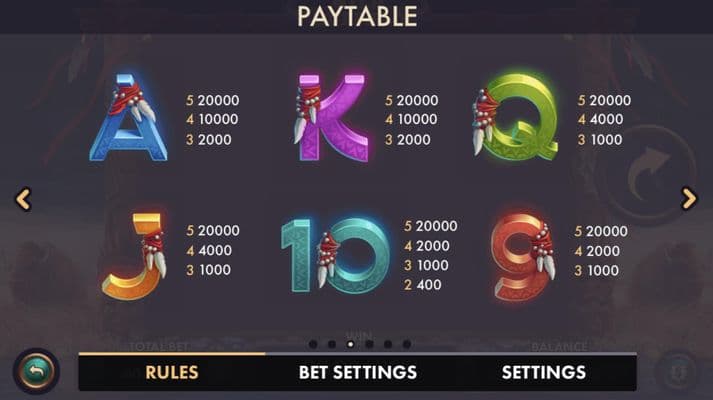Click the blue A symbol icon

pos(129,119)
